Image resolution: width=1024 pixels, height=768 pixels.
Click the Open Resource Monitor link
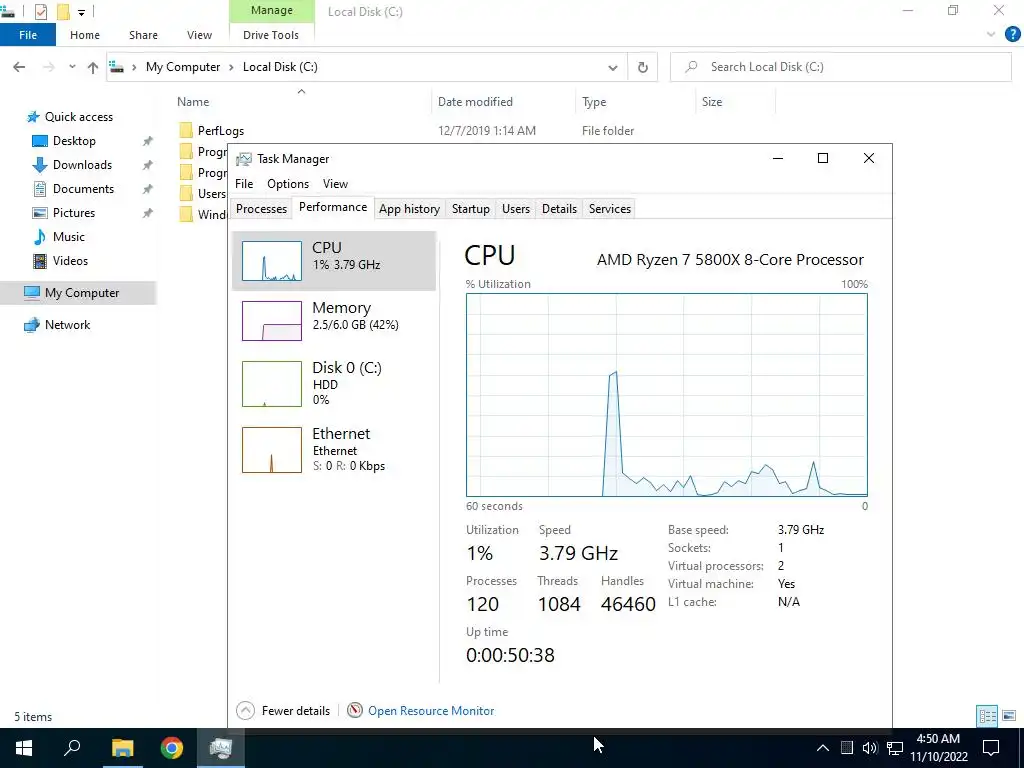click(431, 711)
